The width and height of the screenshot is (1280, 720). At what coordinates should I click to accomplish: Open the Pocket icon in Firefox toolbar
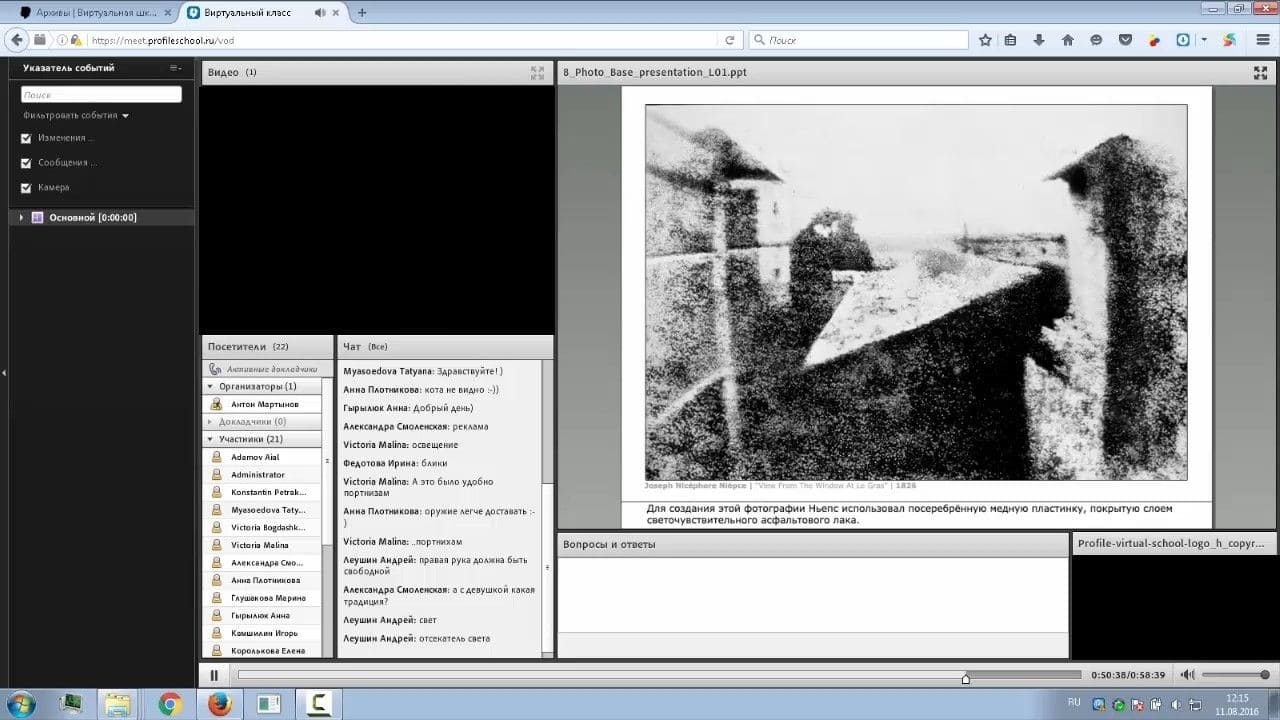[x=1125, y=40]
